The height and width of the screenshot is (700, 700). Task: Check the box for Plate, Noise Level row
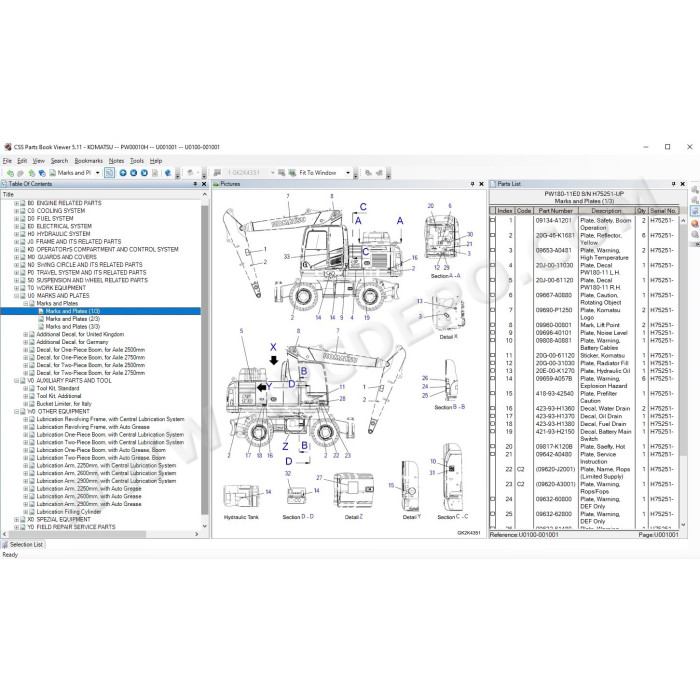[x=492, y=333]
